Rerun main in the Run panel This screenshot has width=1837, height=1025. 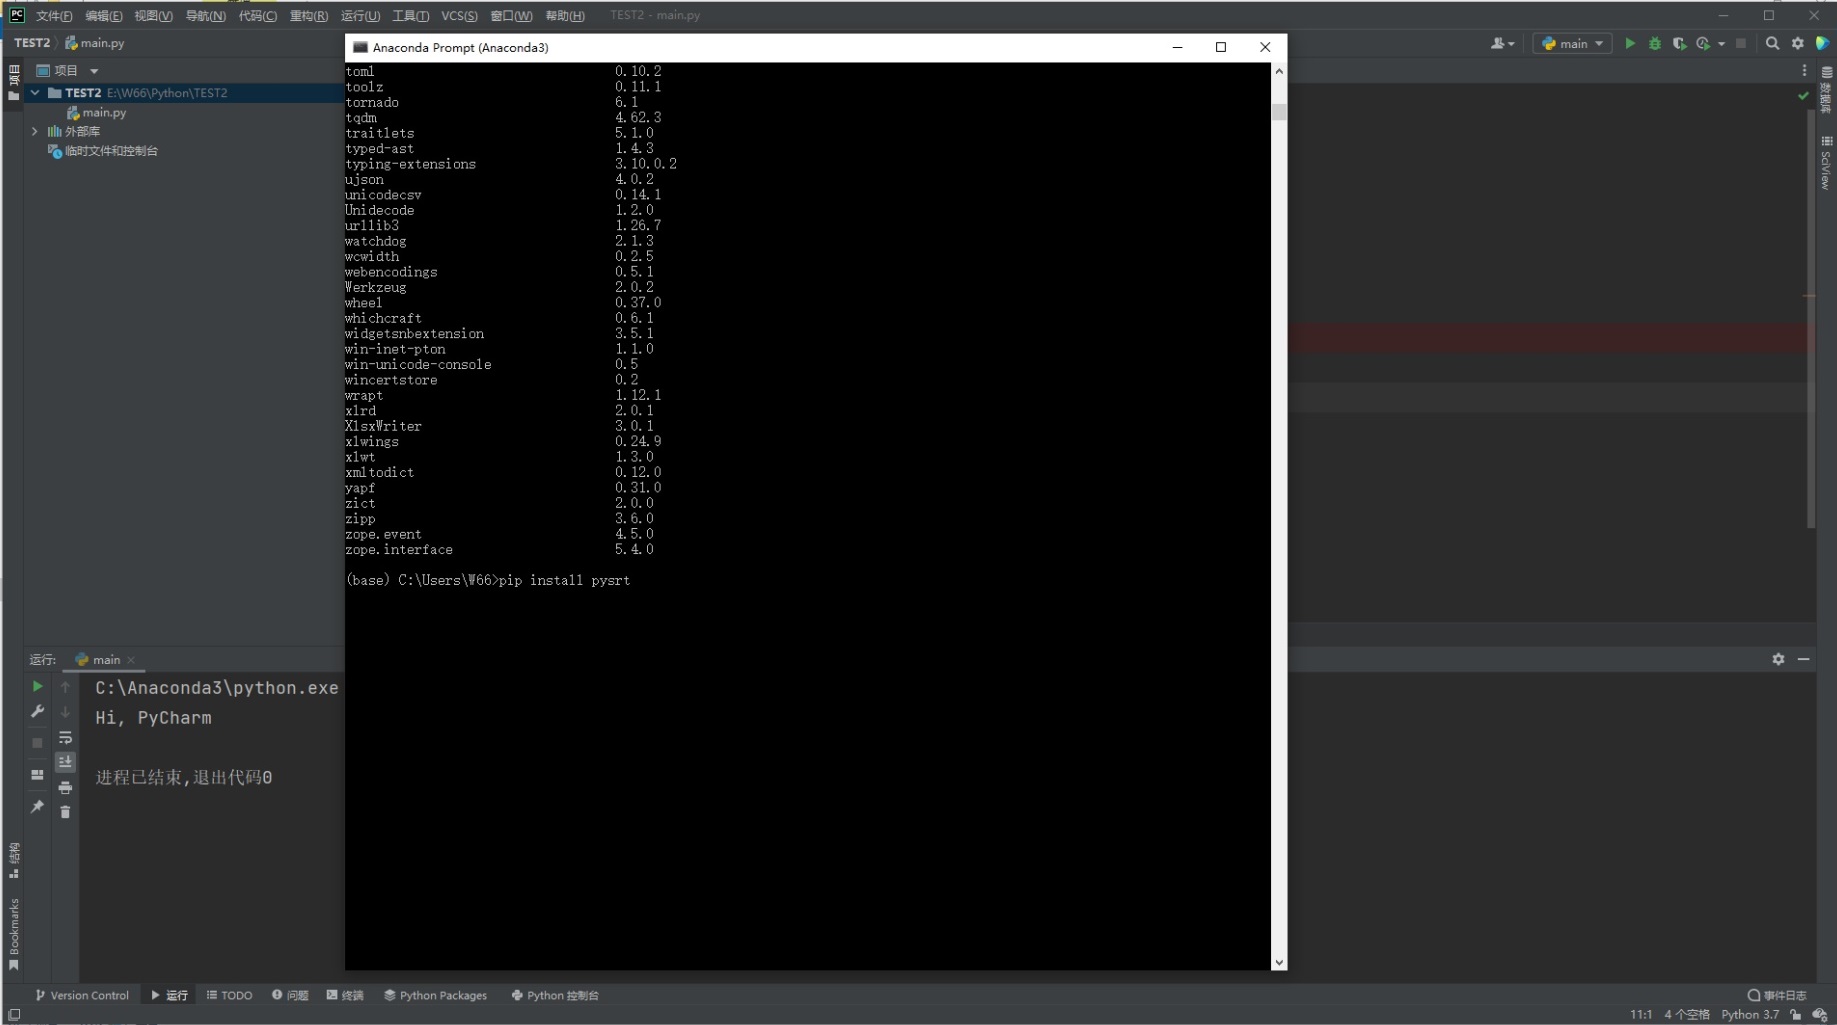pos(37,686)
